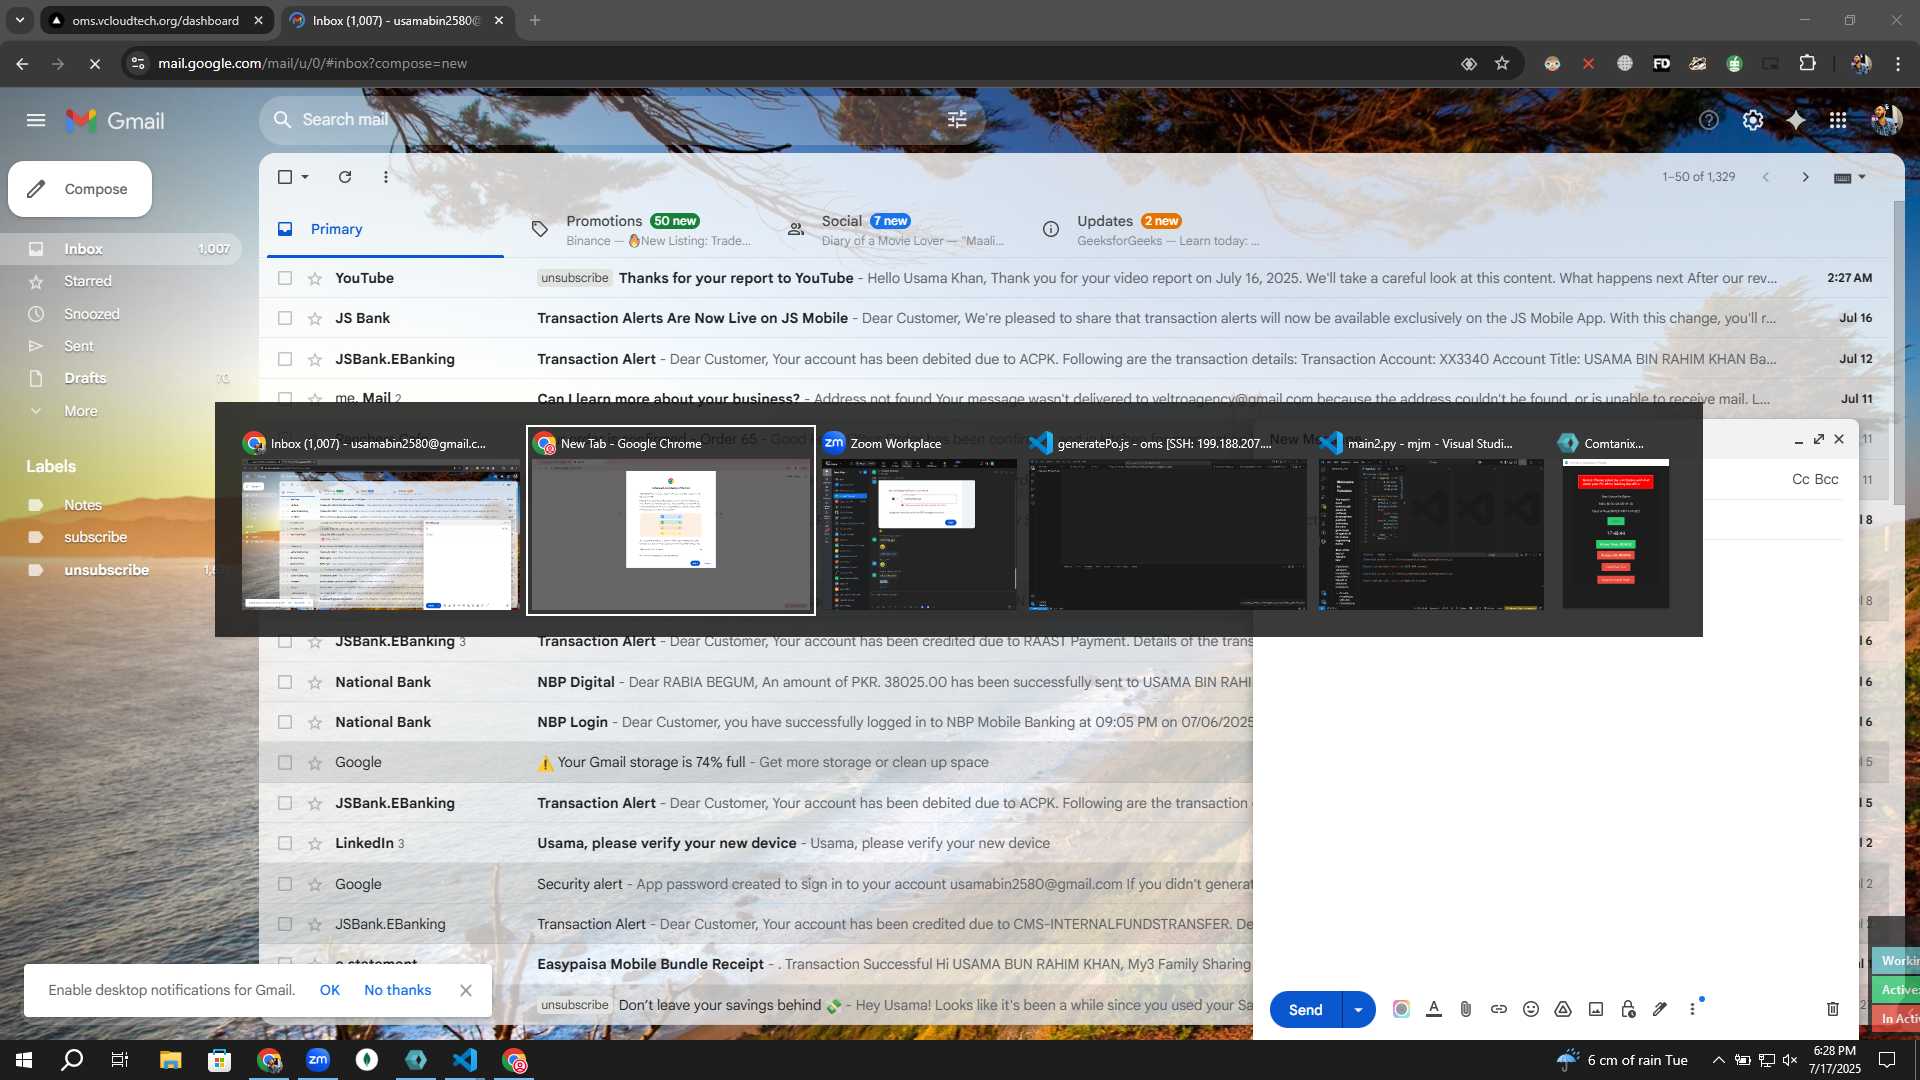Dismiss the notification prompt with X

pos(466,990)
